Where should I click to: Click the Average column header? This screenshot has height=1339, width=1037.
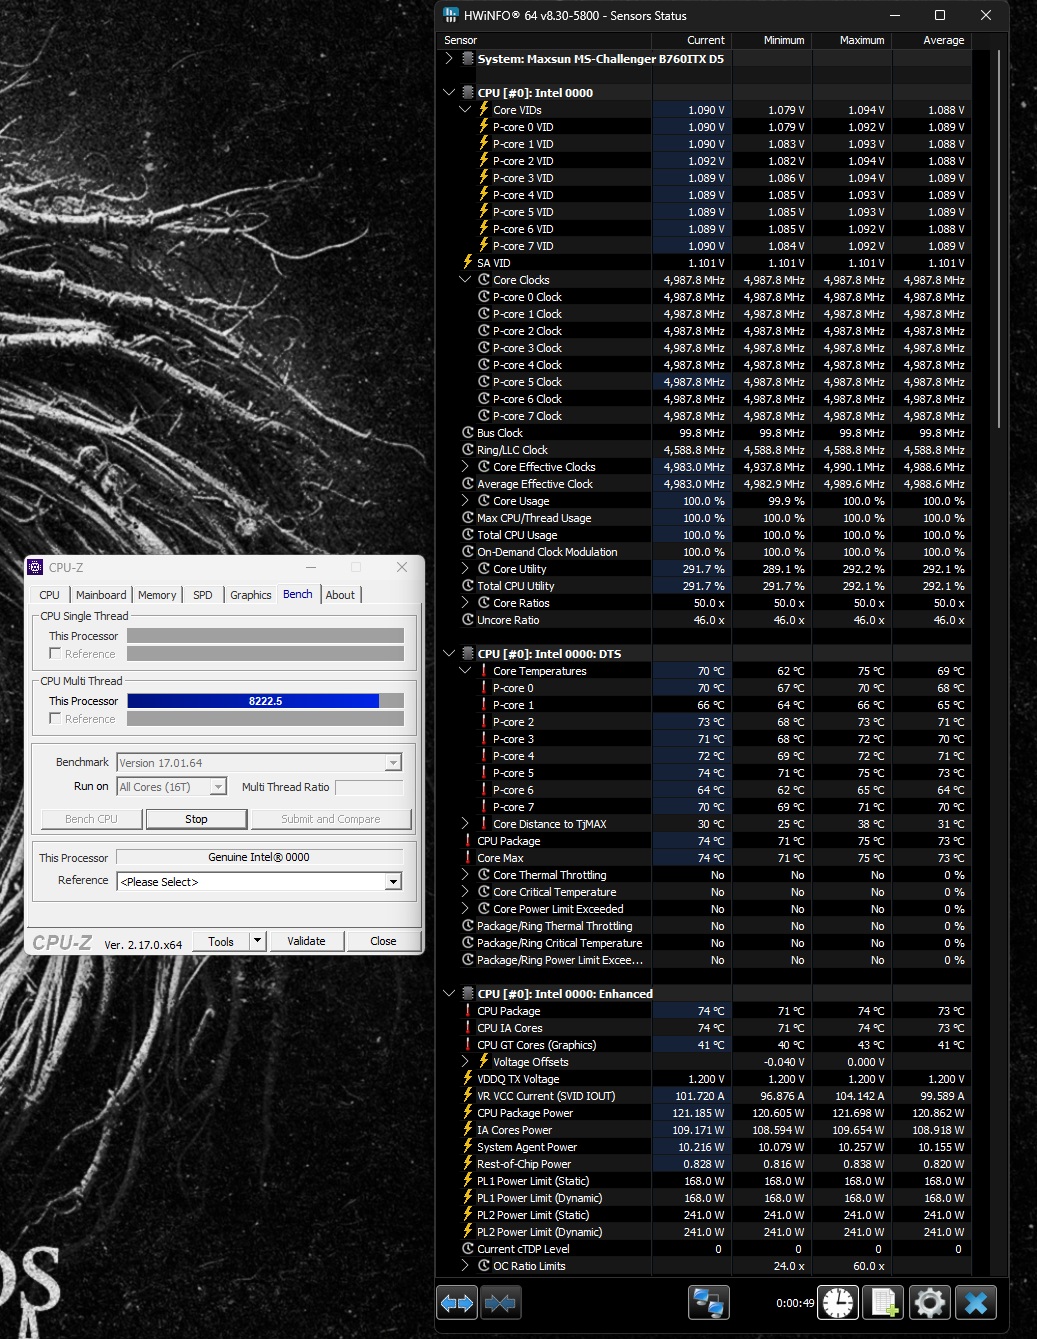[x=931, y=40]
